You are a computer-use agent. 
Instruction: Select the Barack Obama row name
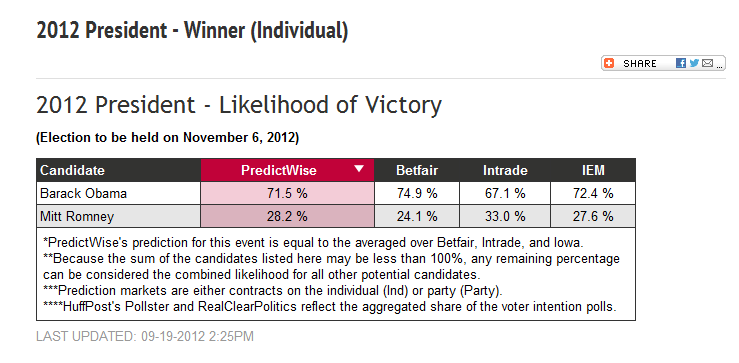[x=83, y=193]
